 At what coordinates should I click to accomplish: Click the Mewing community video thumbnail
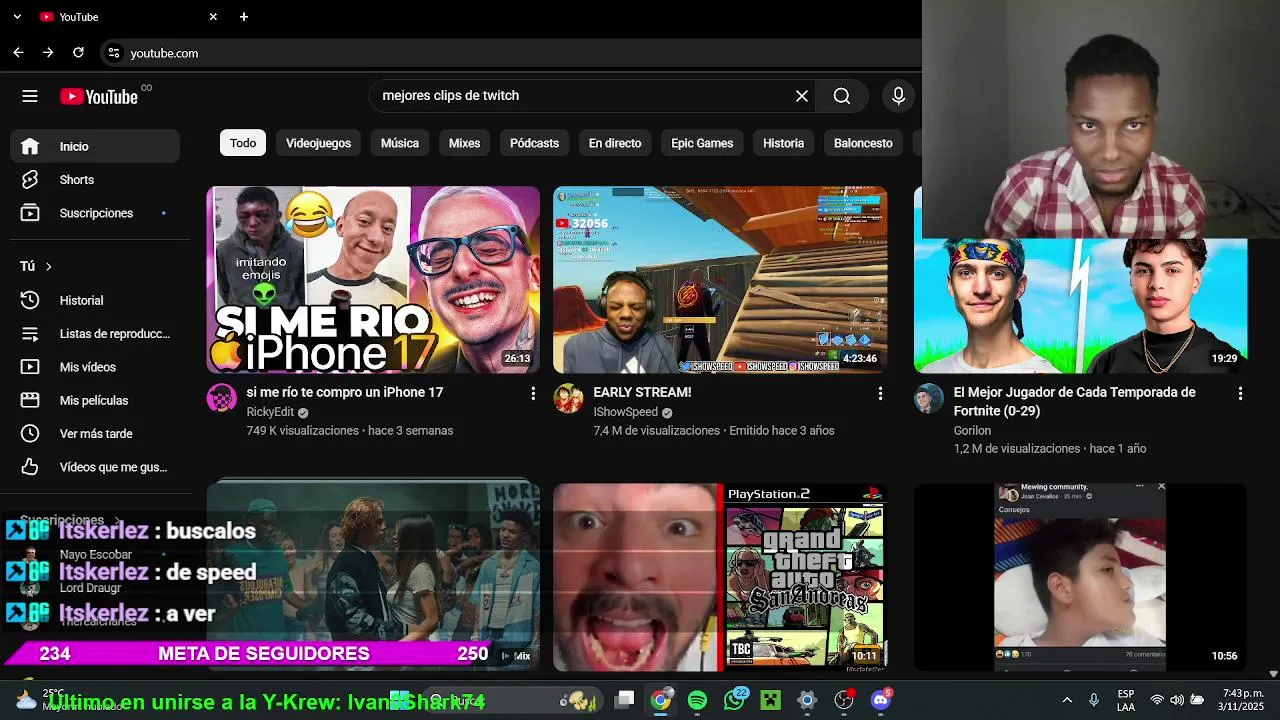point(1080,577)
